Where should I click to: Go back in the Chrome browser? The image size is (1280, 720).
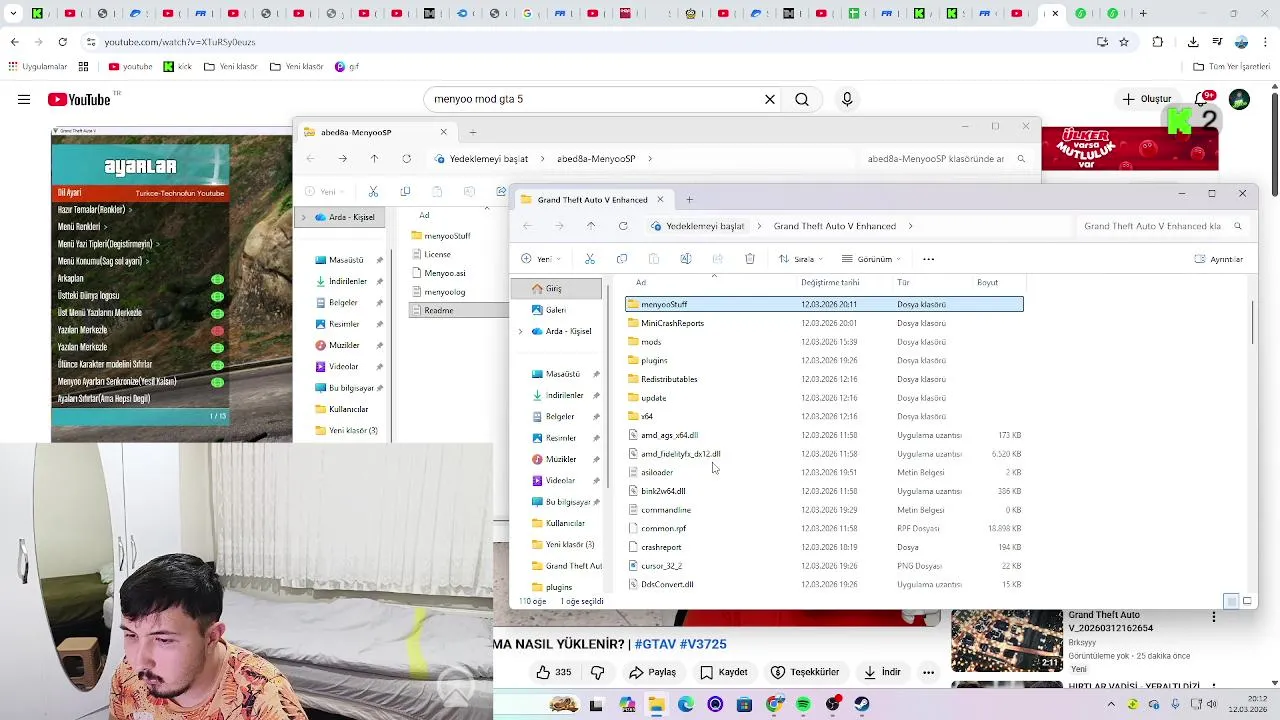pyautogui.click(x=14, y=42)
